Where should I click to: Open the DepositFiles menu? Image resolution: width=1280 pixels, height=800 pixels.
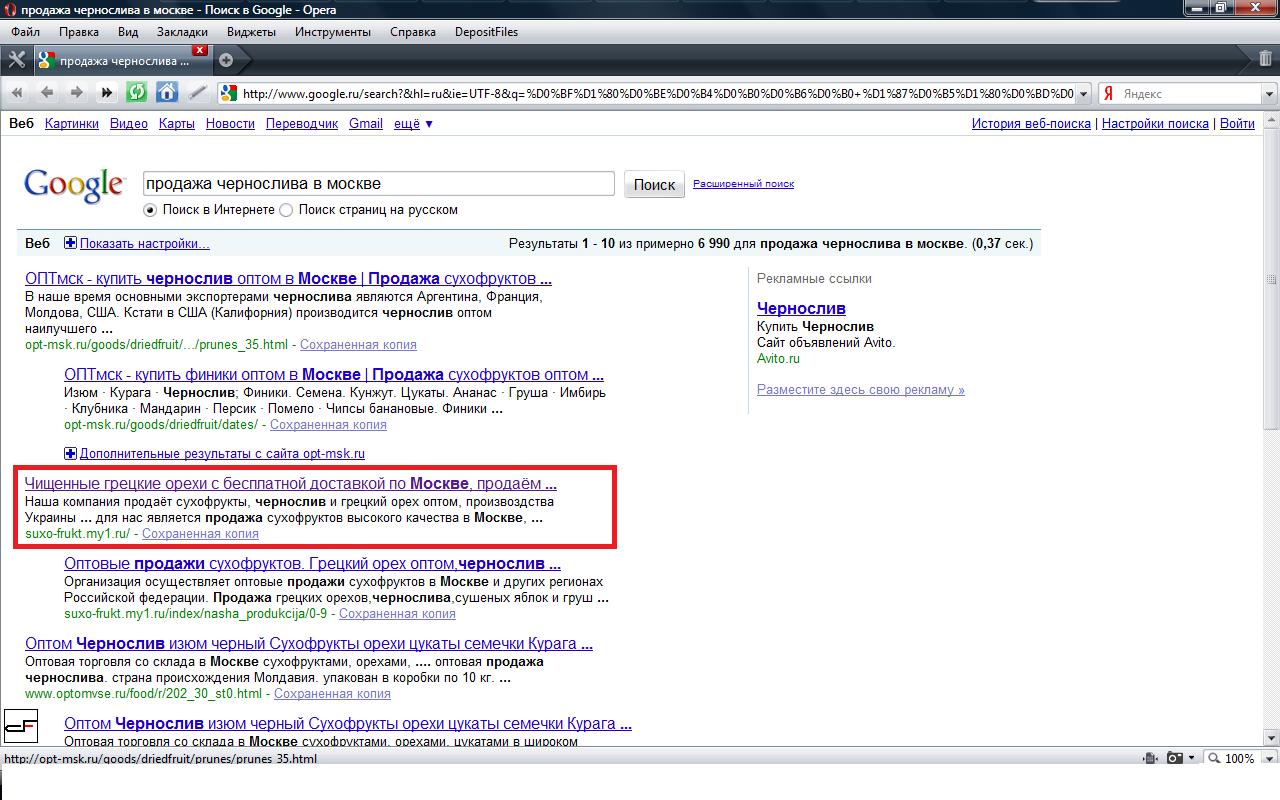(486, 32)
